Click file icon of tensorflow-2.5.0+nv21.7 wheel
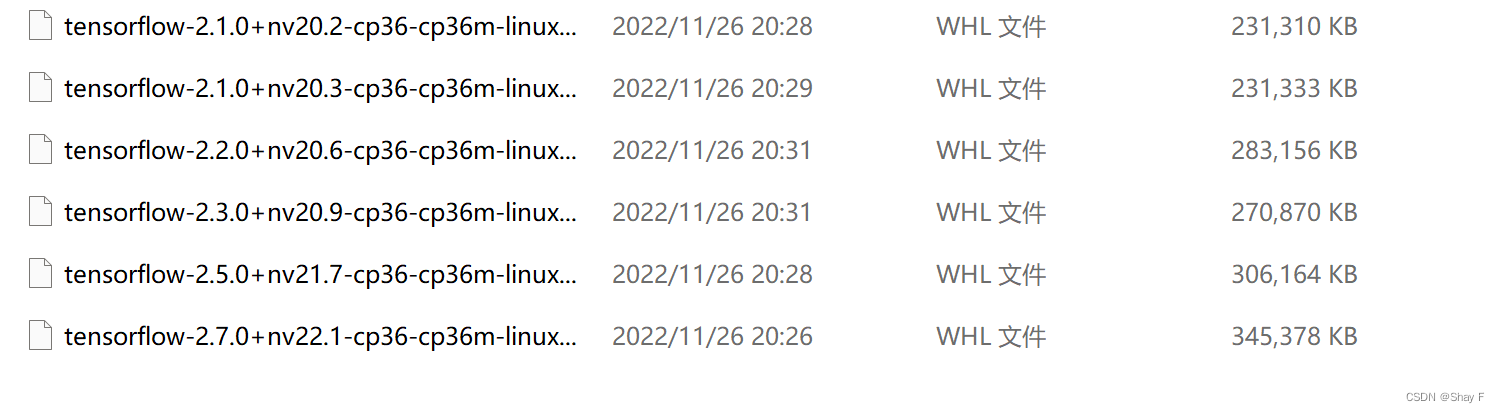The image size is (1500, 413). click(x=40, y=274)
